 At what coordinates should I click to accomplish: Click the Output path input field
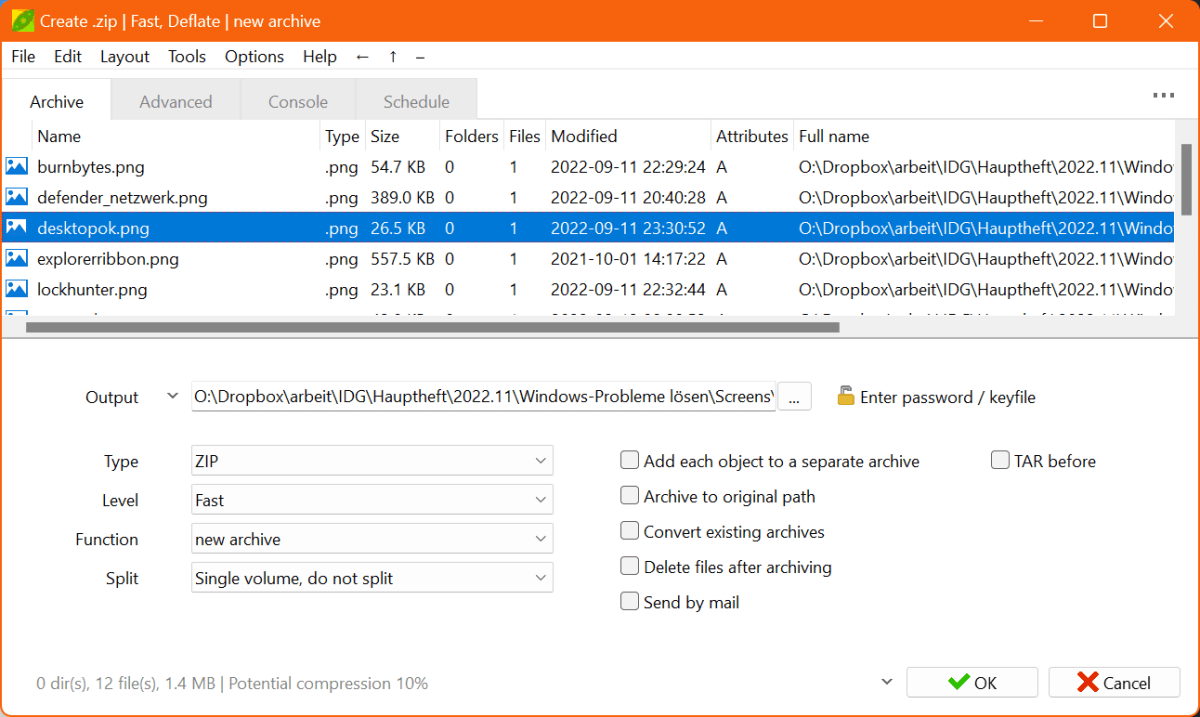coord(483,397)
